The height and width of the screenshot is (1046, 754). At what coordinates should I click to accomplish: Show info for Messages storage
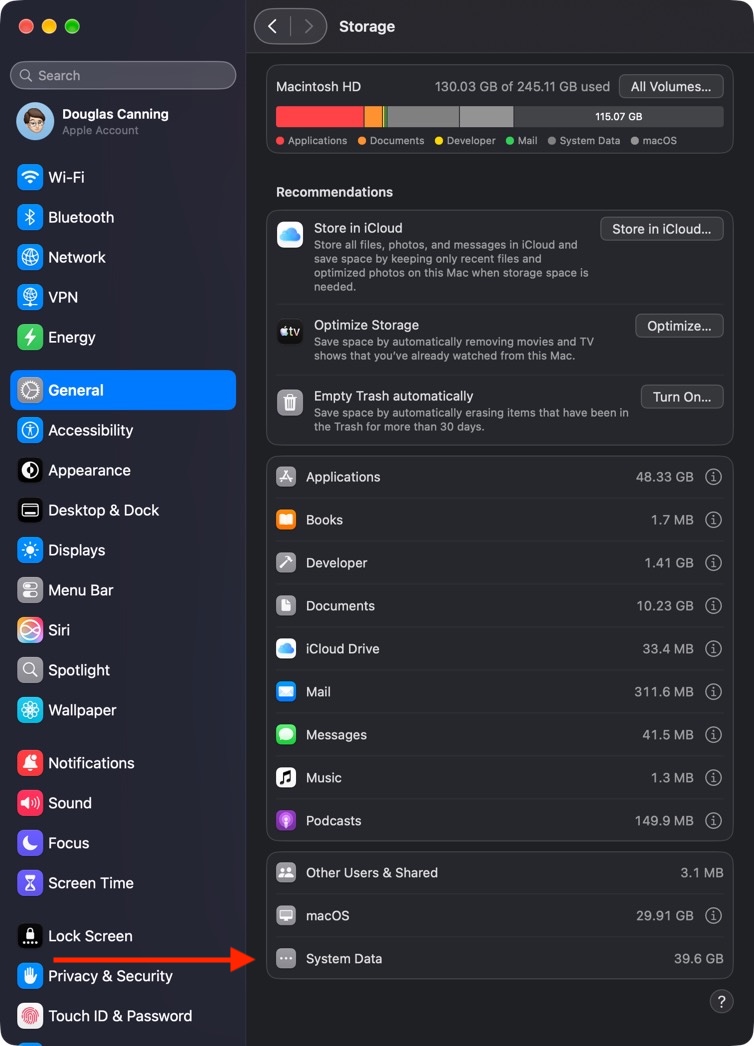pos(713,734)
